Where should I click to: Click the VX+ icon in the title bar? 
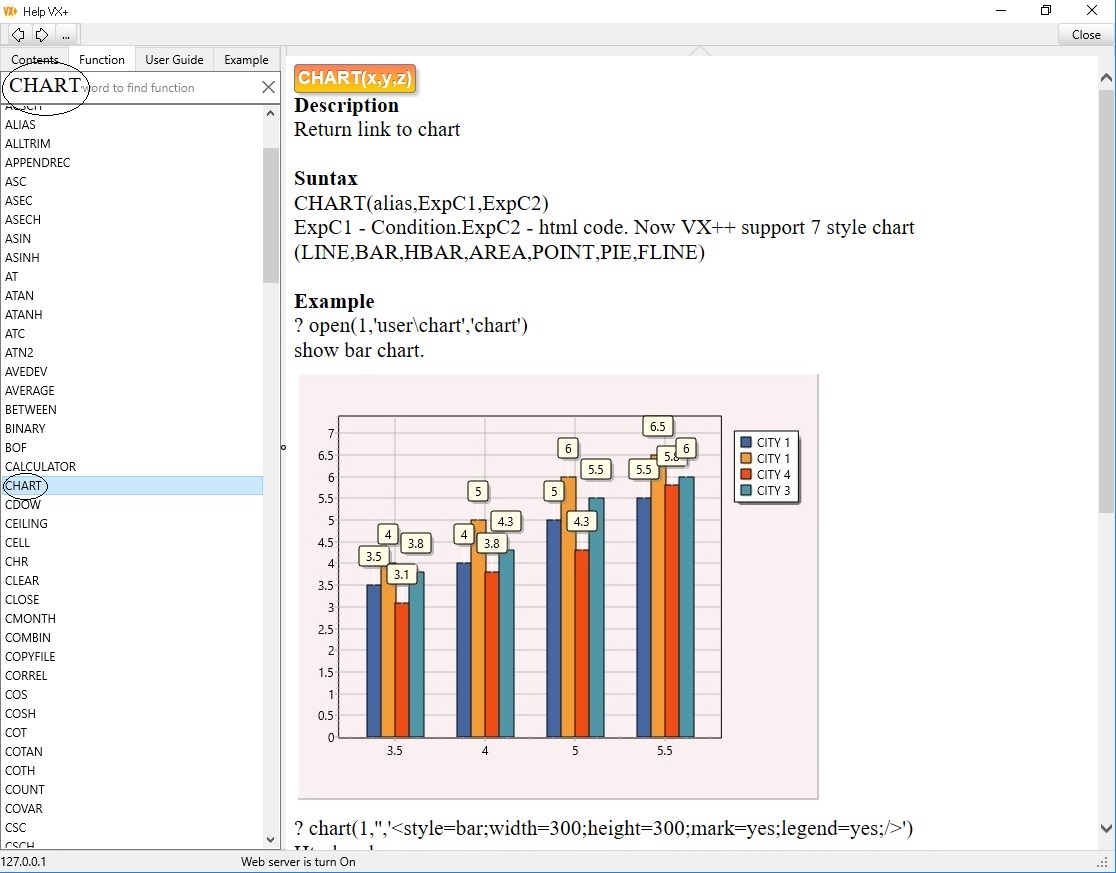click(12, 11)
